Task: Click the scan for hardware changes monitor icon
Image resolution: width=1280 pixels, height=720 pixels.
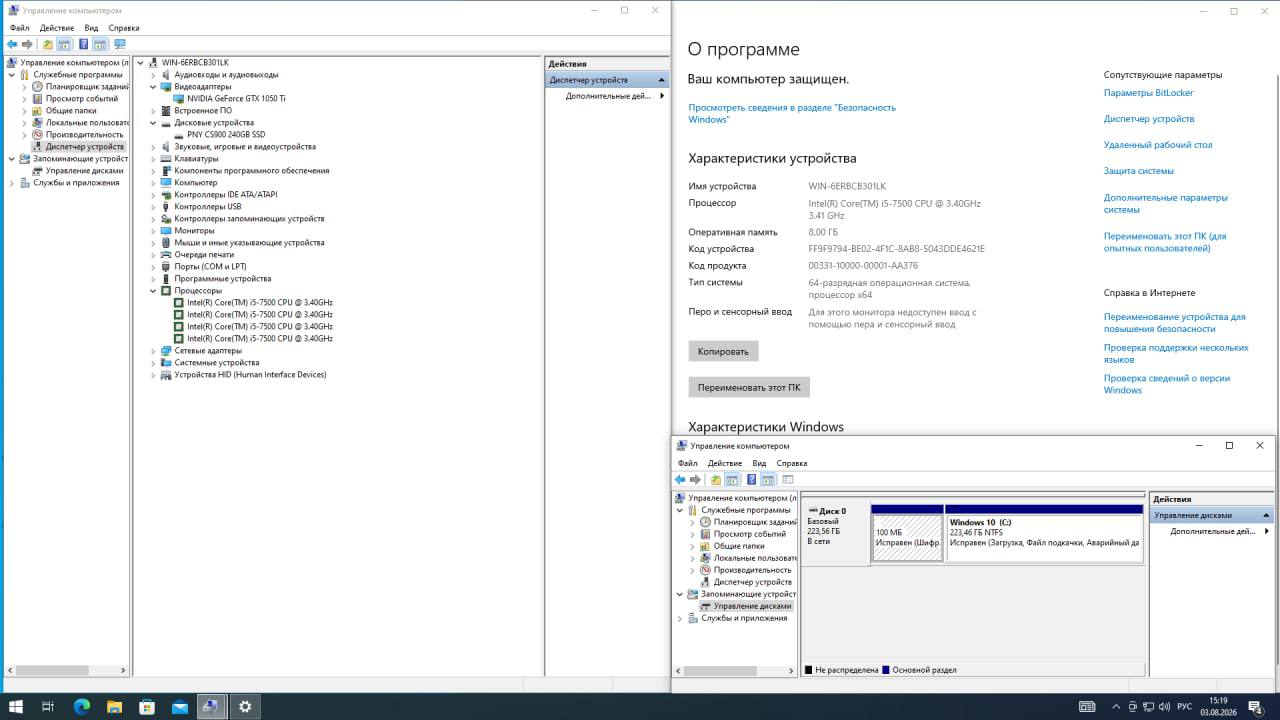Action: [120, 44]
